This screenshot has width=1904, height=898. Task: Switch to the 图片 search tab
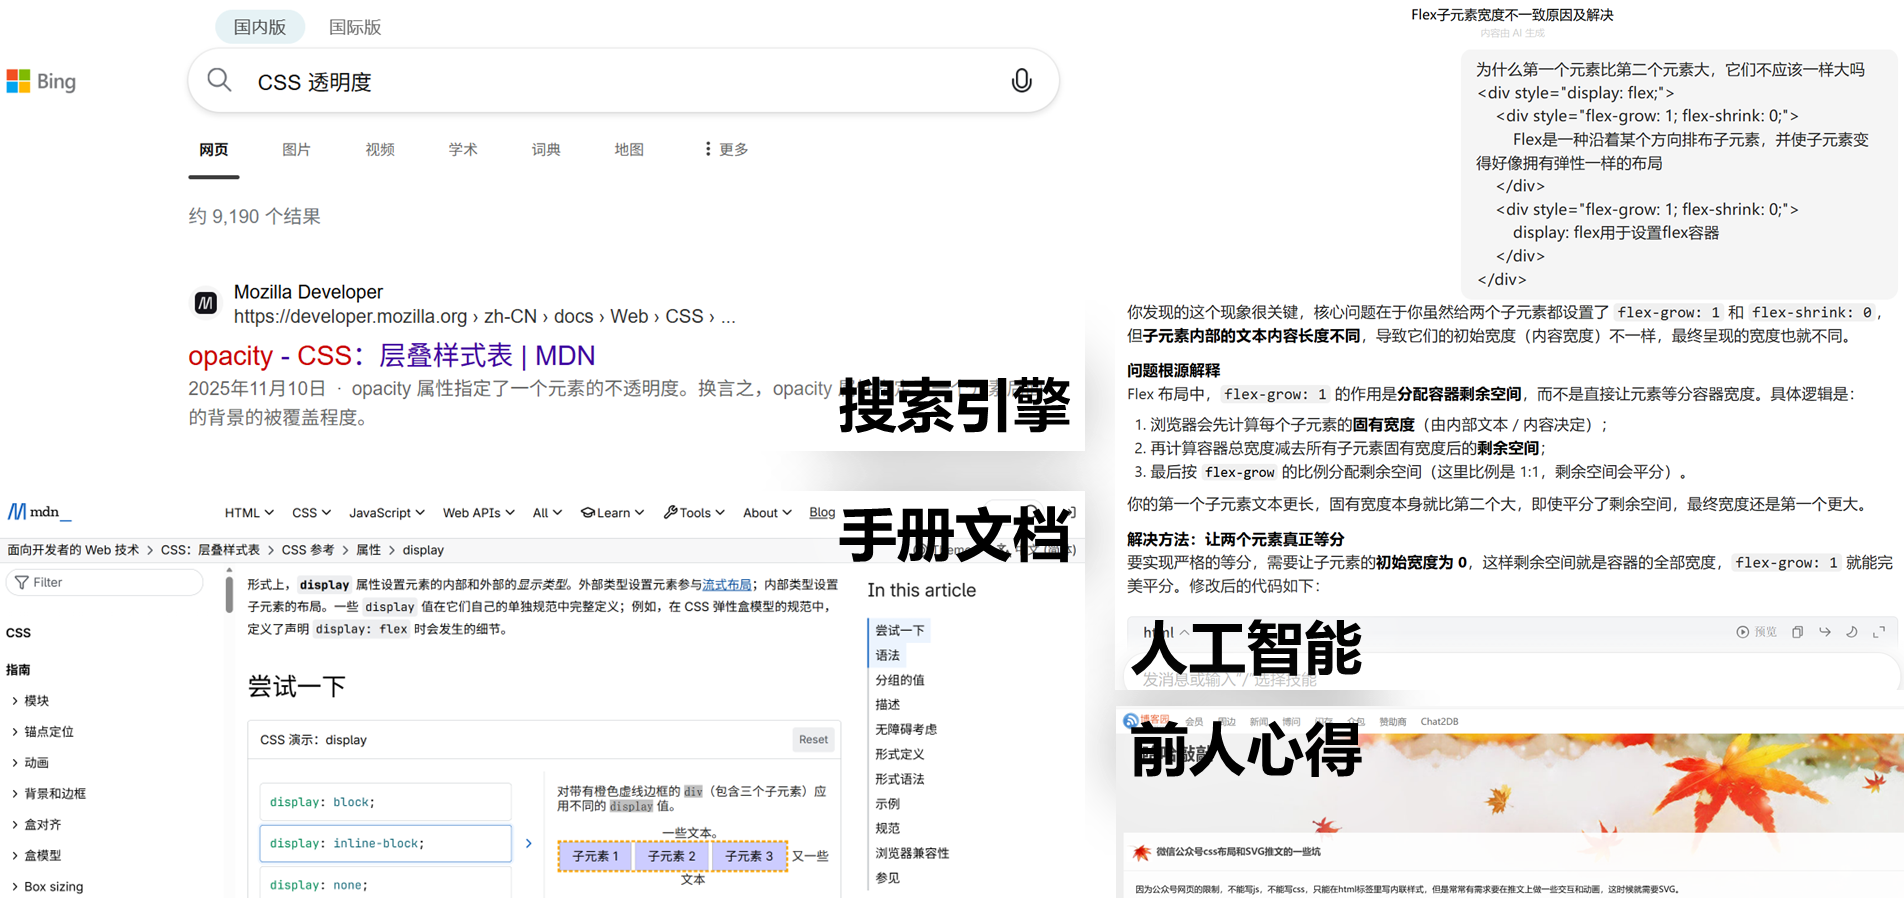(296, 149)
